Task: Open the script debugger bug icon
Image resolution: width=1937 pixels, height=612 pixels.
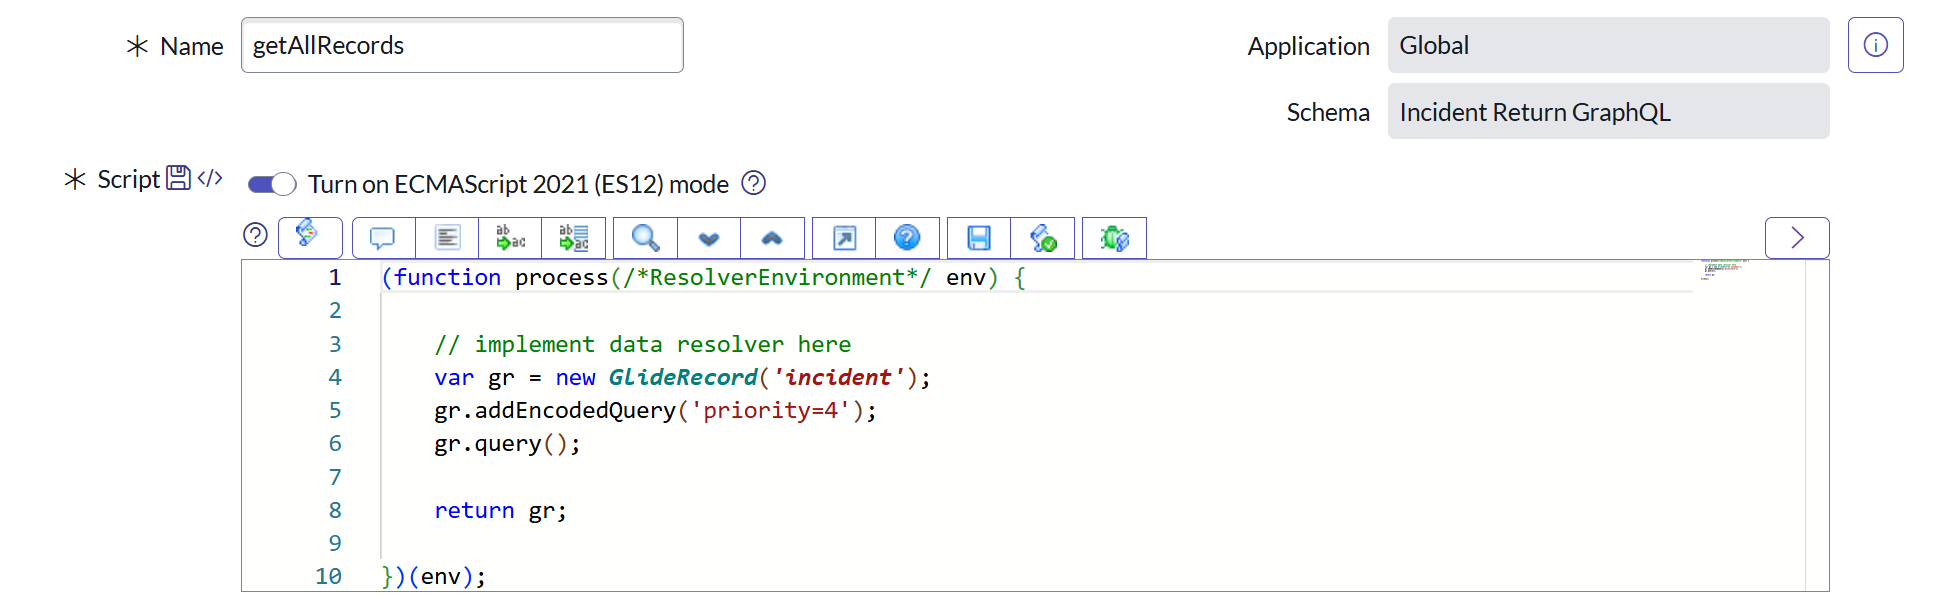Action: (x=1114, y=238)
